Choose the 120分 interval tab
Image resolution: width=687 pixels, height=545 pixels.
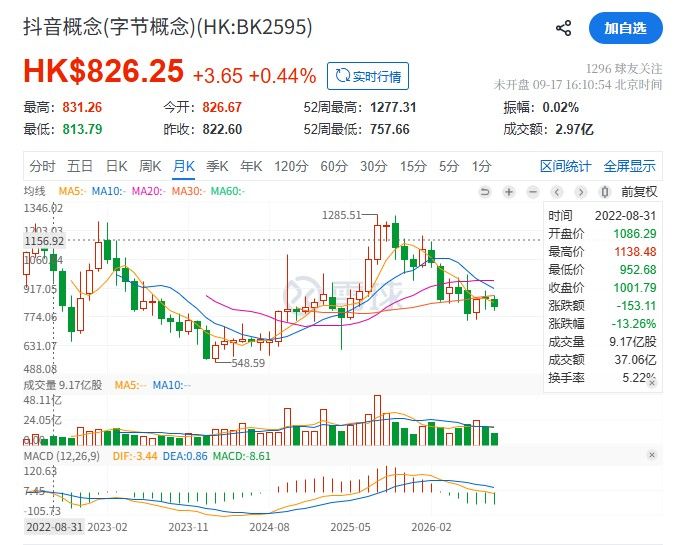point(291,166)
